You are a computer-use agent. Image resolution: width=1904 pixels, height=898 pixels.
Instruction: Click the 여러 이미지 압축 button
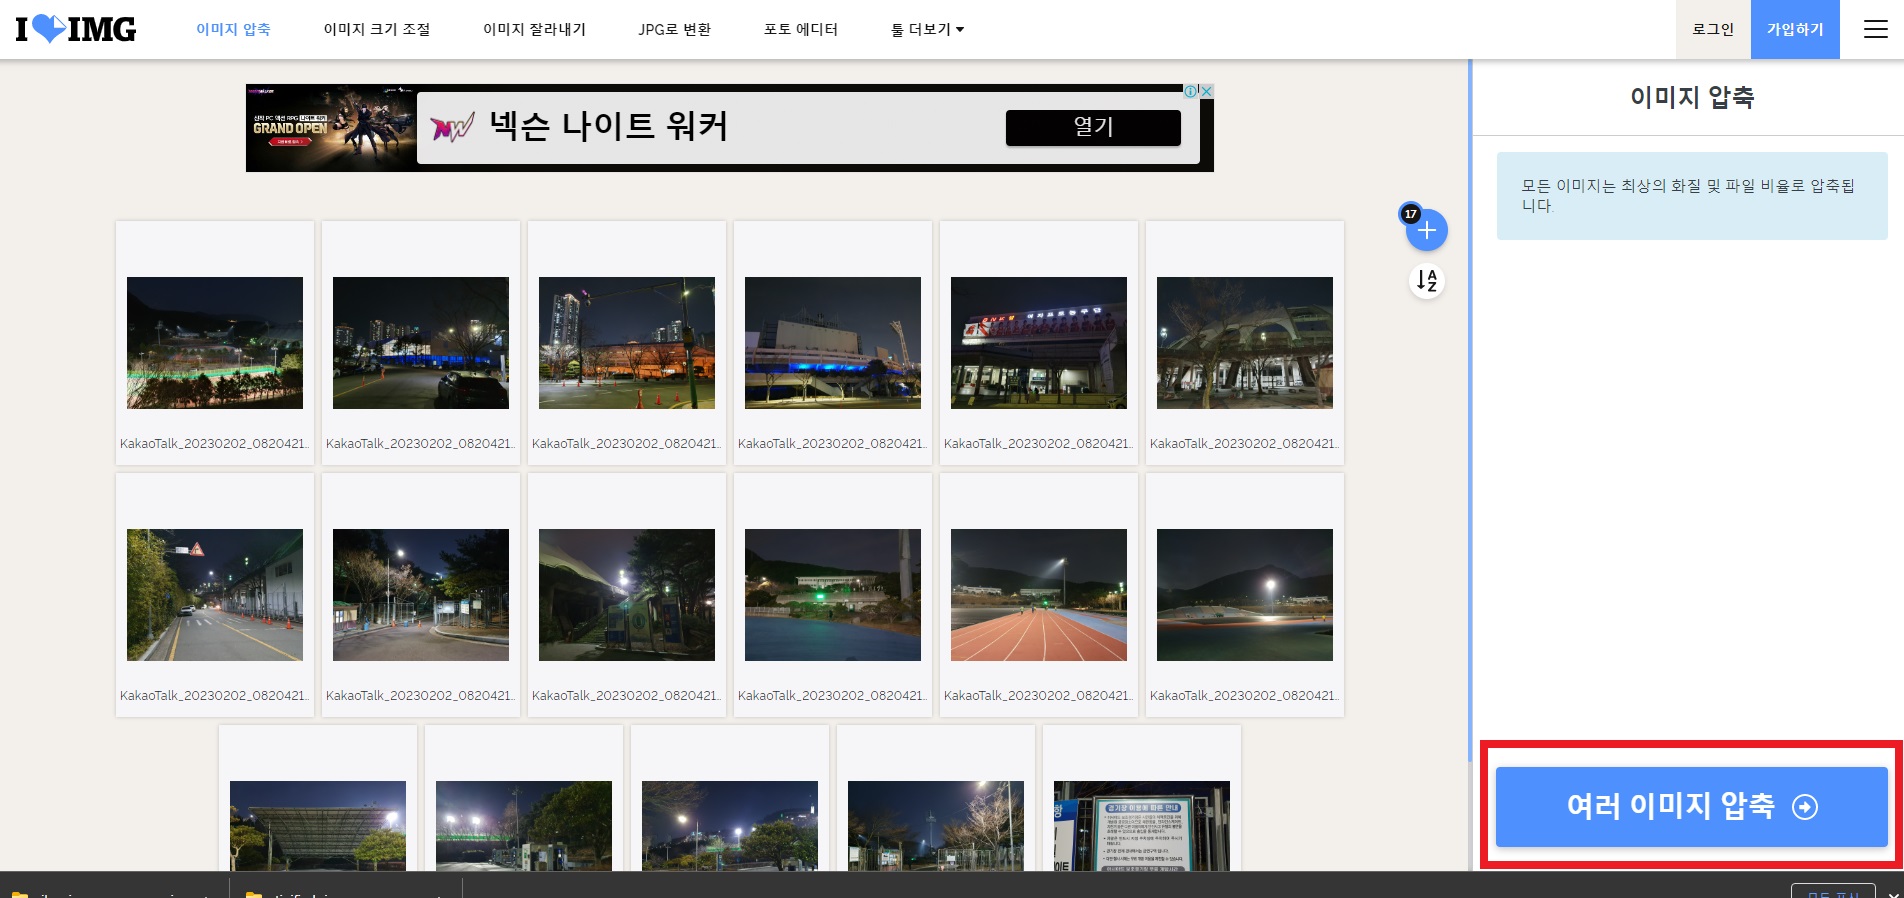coord(1692,806)
